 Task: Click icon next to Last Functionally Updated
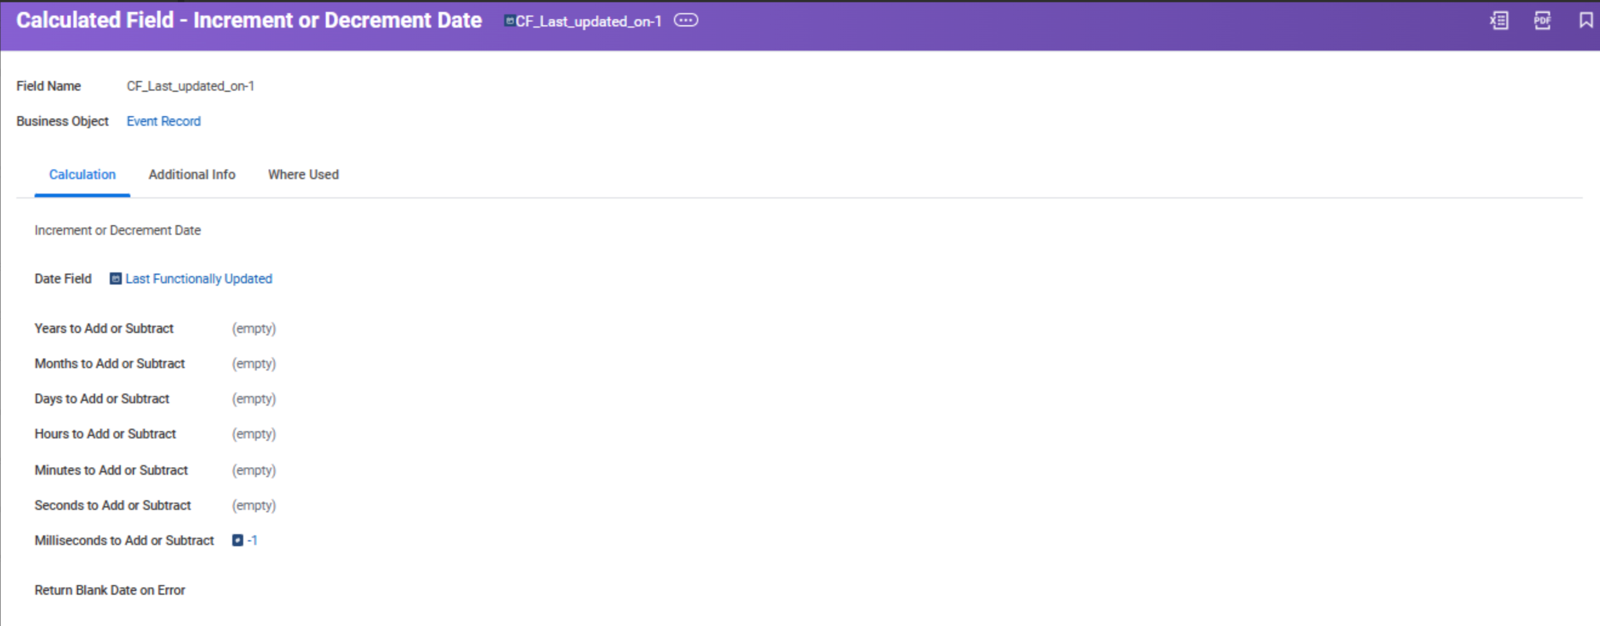point(116,279)
